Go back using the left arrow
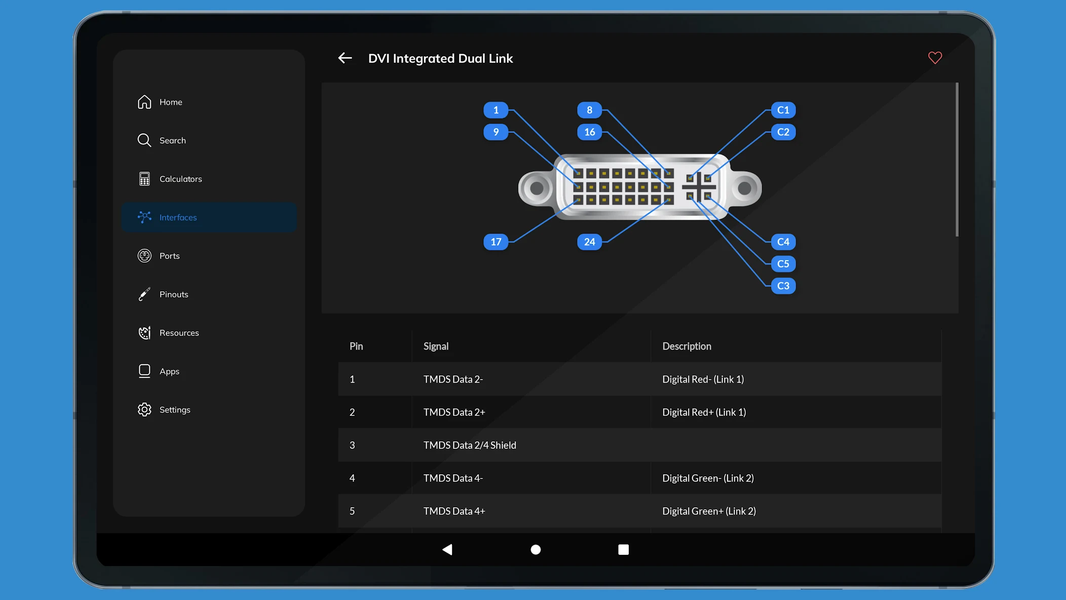 345,58
